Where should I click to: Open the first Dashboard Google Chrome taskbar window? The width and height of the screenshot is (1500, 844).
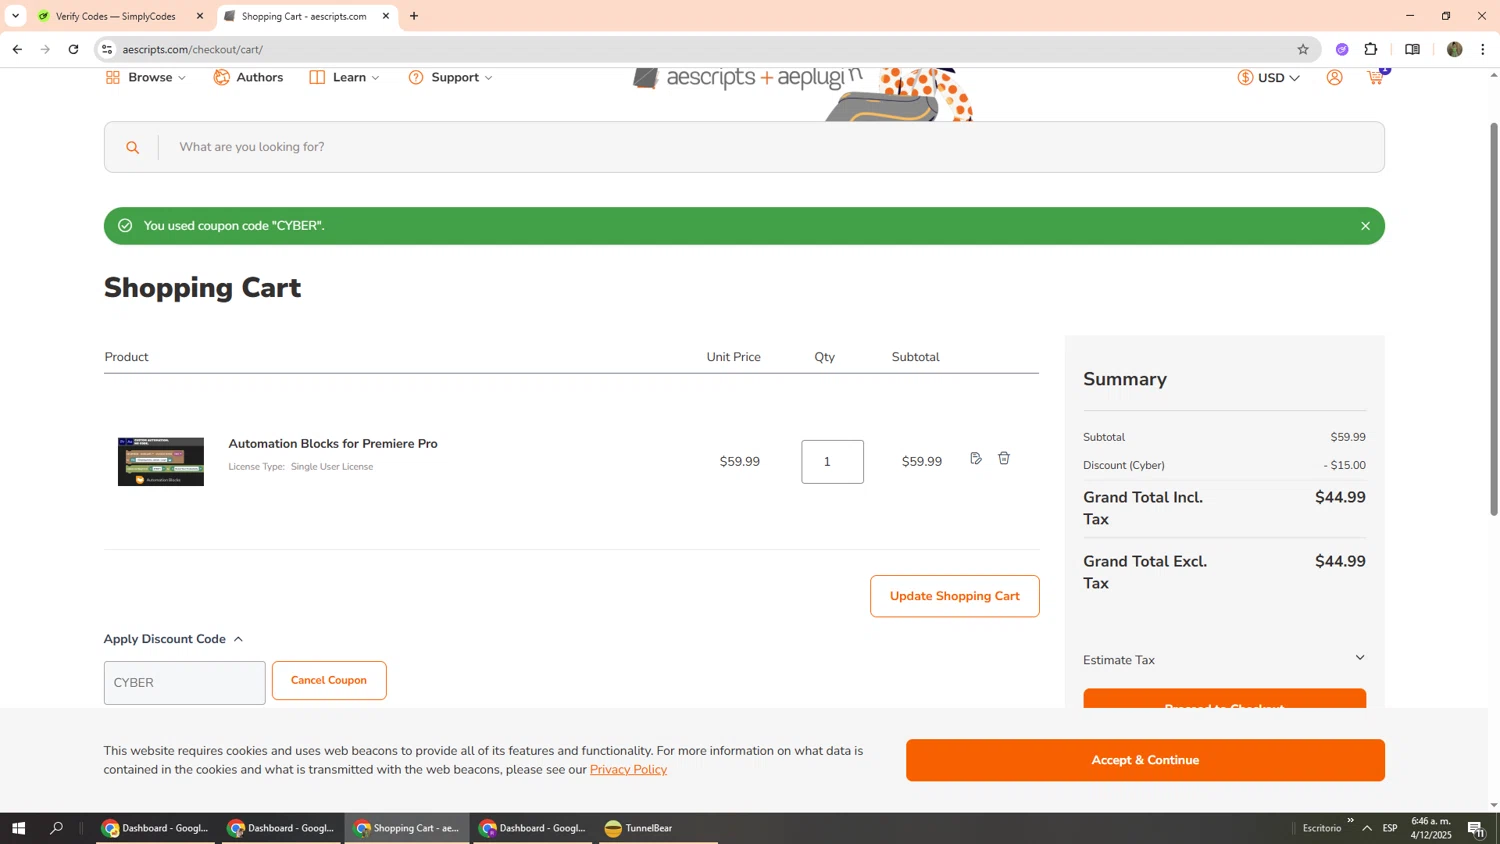click(x=155, y=828)
